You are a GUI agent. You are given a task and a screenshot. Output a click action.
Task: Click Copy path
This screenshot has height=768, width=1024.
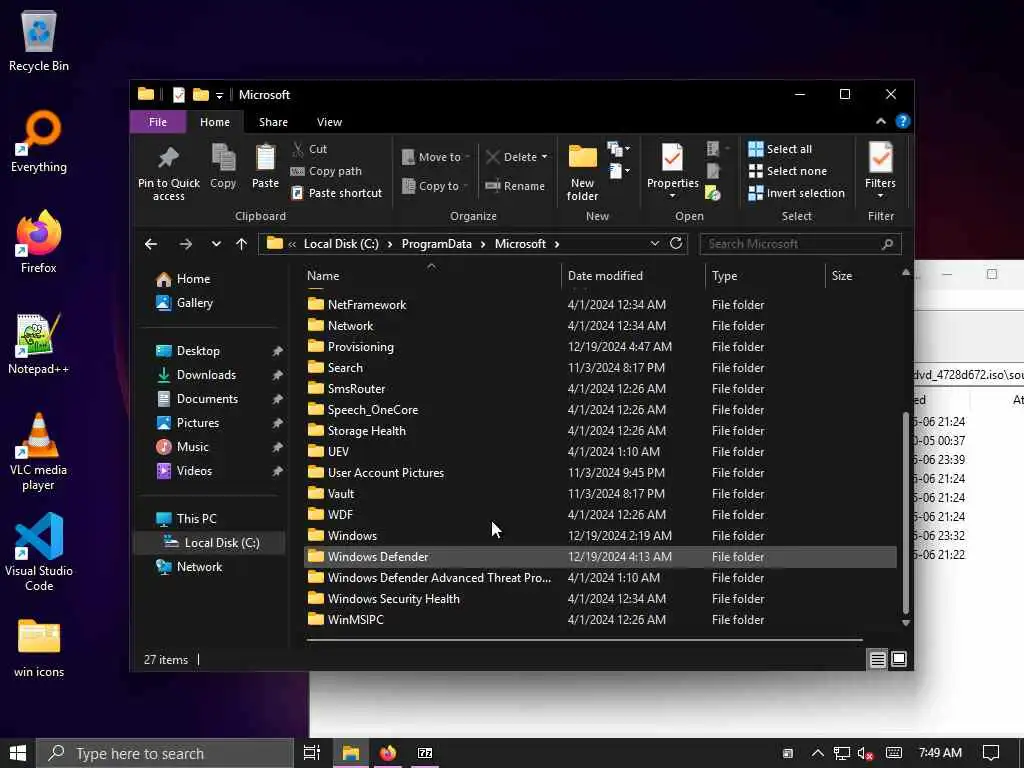click(x=326, y=171)
